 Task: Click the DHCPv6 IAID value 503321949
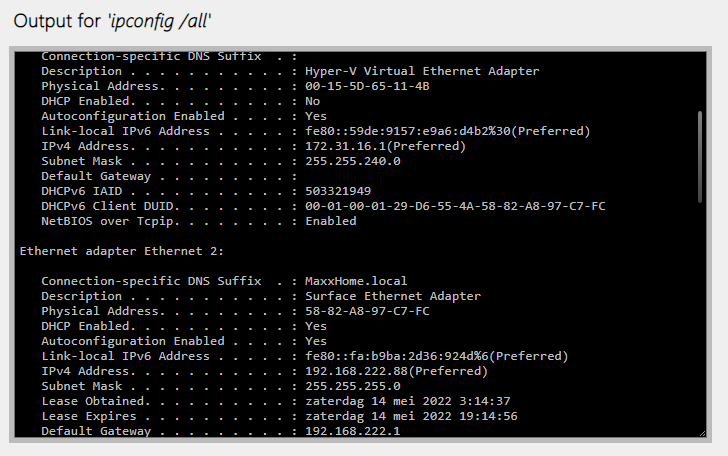coord(338,191)
